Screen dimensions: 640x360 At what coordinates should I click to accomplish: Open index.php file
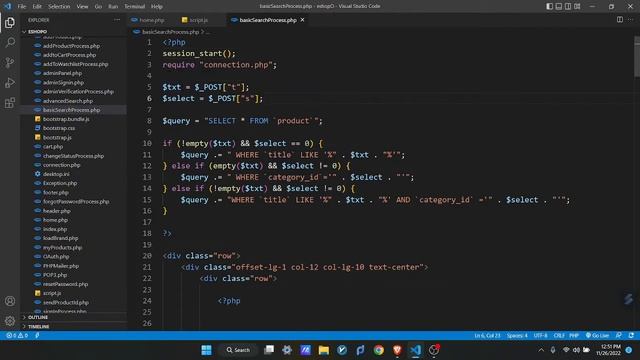click(x=55, y=229)
